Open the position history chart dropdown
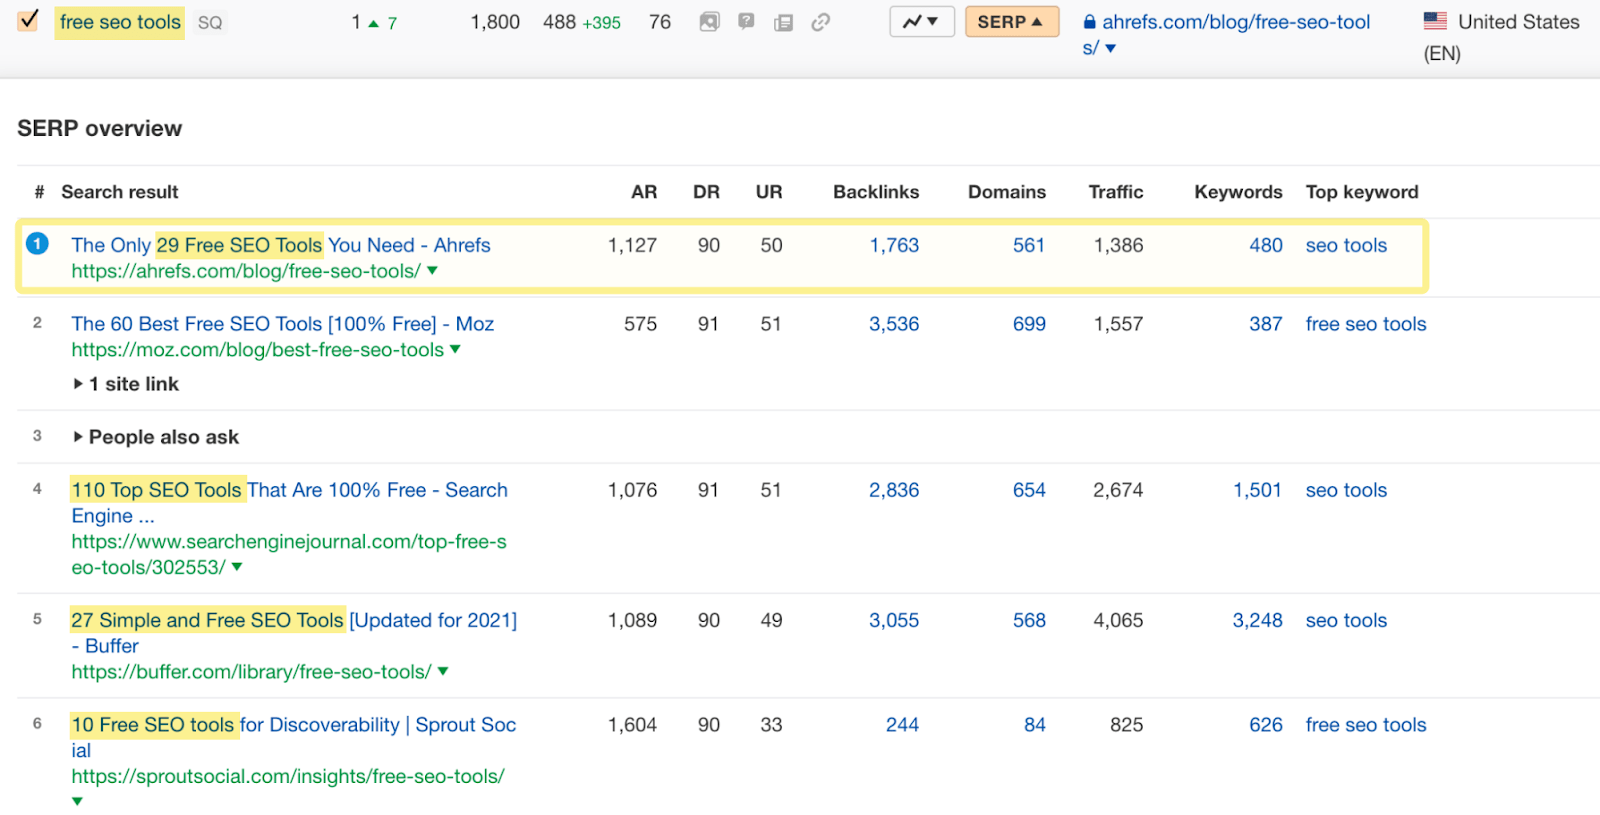 (921, 22)
